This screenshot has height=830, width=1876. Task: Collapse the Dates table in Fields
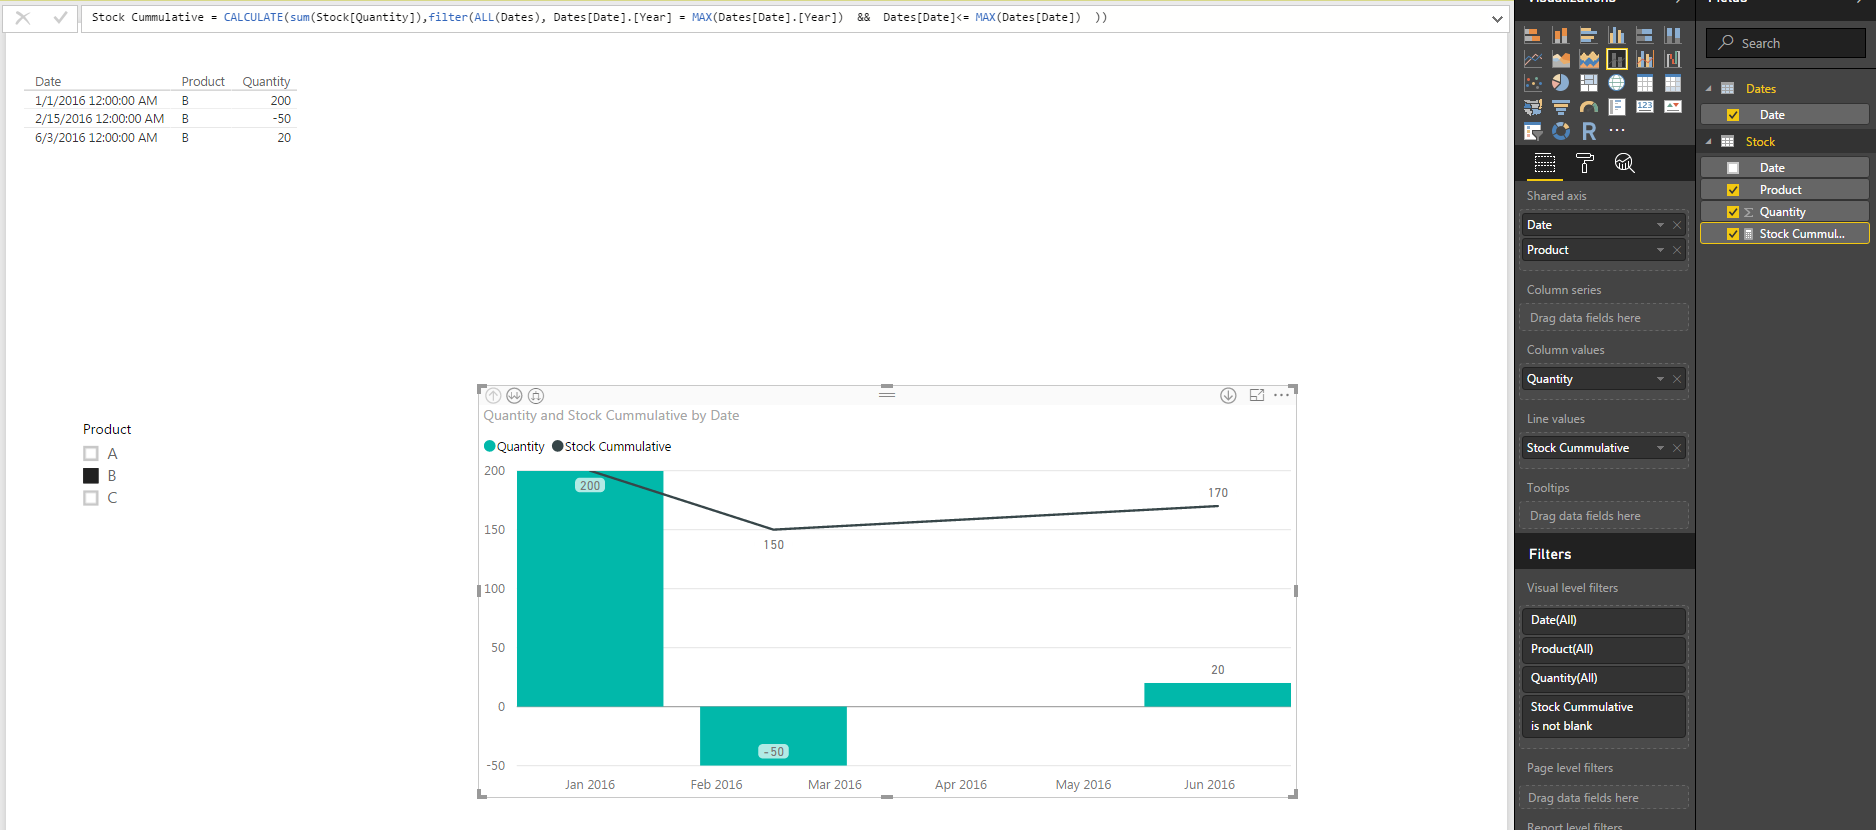(1708, 89)
